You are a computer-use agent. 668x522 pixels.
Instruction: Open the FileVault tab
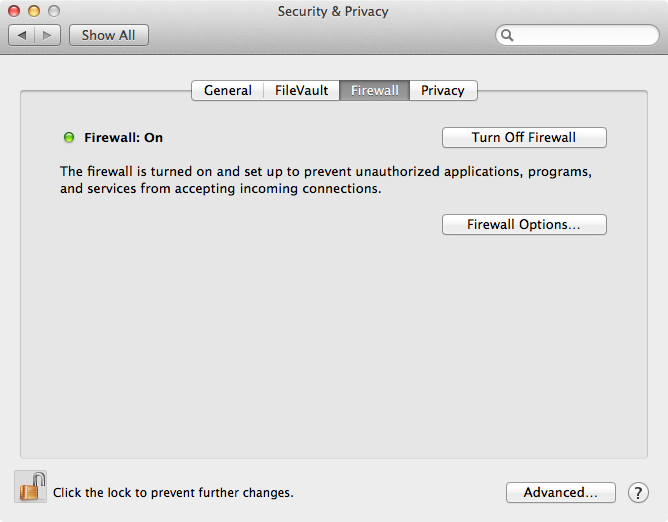point(302,90)
